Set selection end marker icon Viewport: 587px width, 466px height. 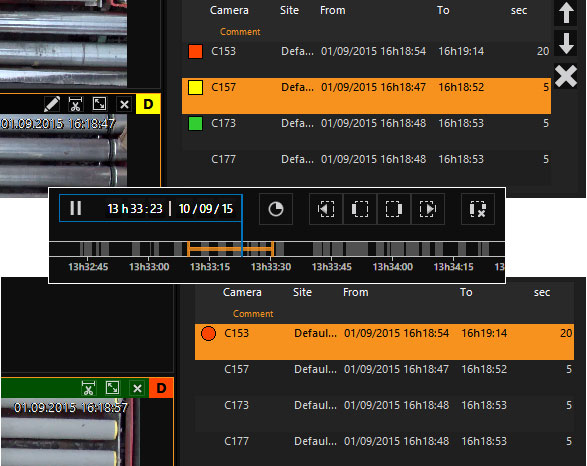click(393, 209)
